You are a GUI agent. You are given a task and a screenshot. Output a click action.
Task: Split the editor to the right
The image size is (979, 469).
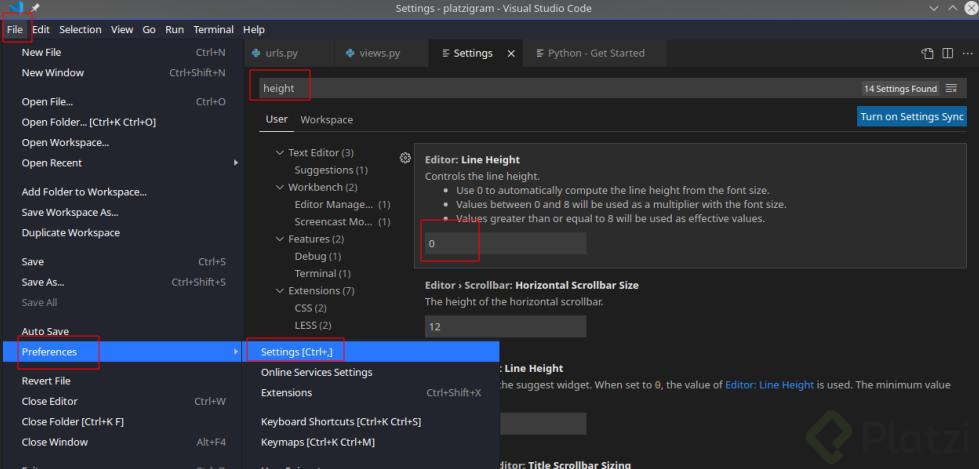948,53
